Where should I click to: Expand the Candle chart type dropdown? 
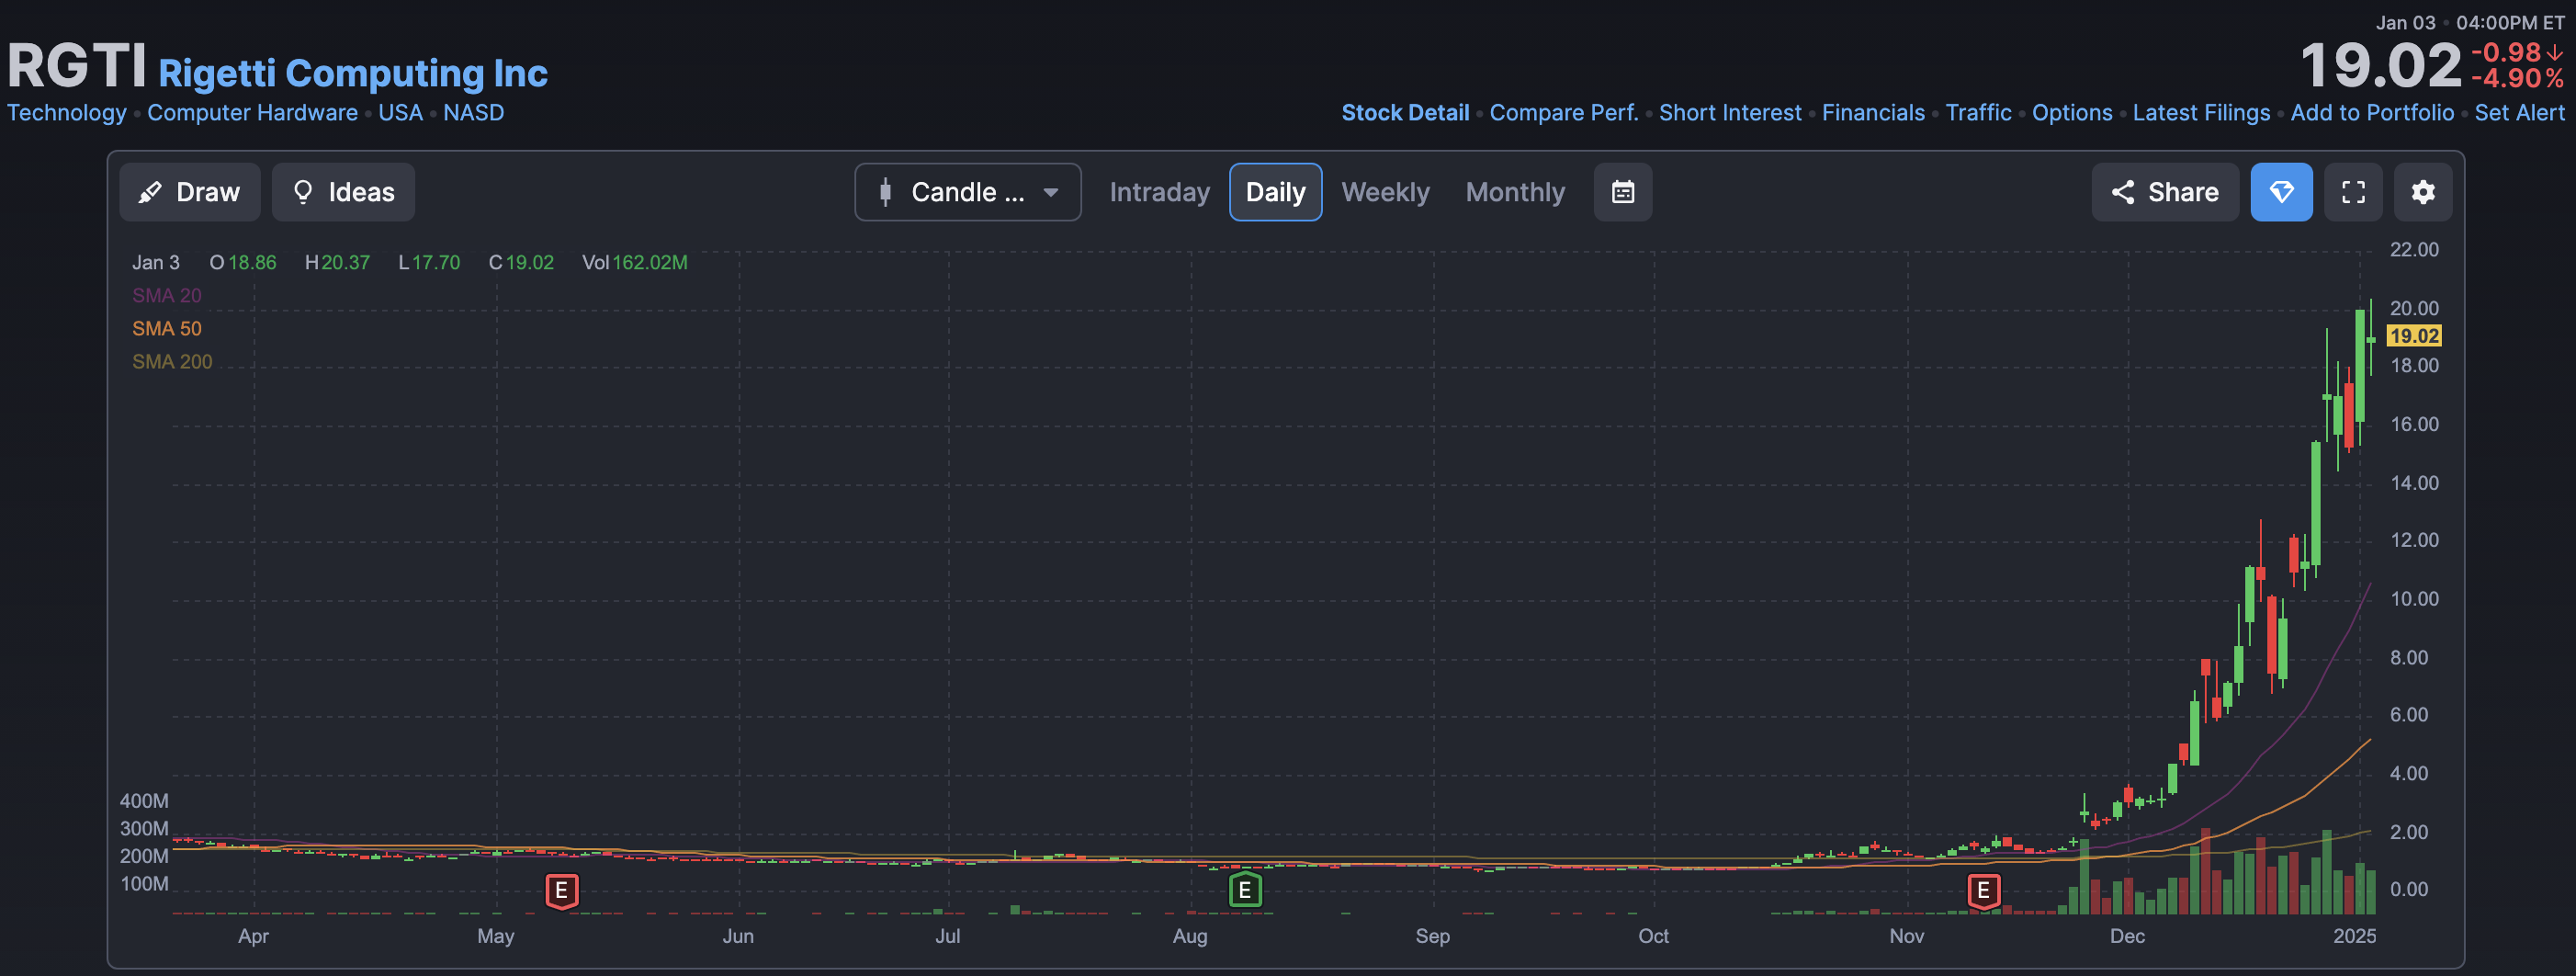(967, 192)
